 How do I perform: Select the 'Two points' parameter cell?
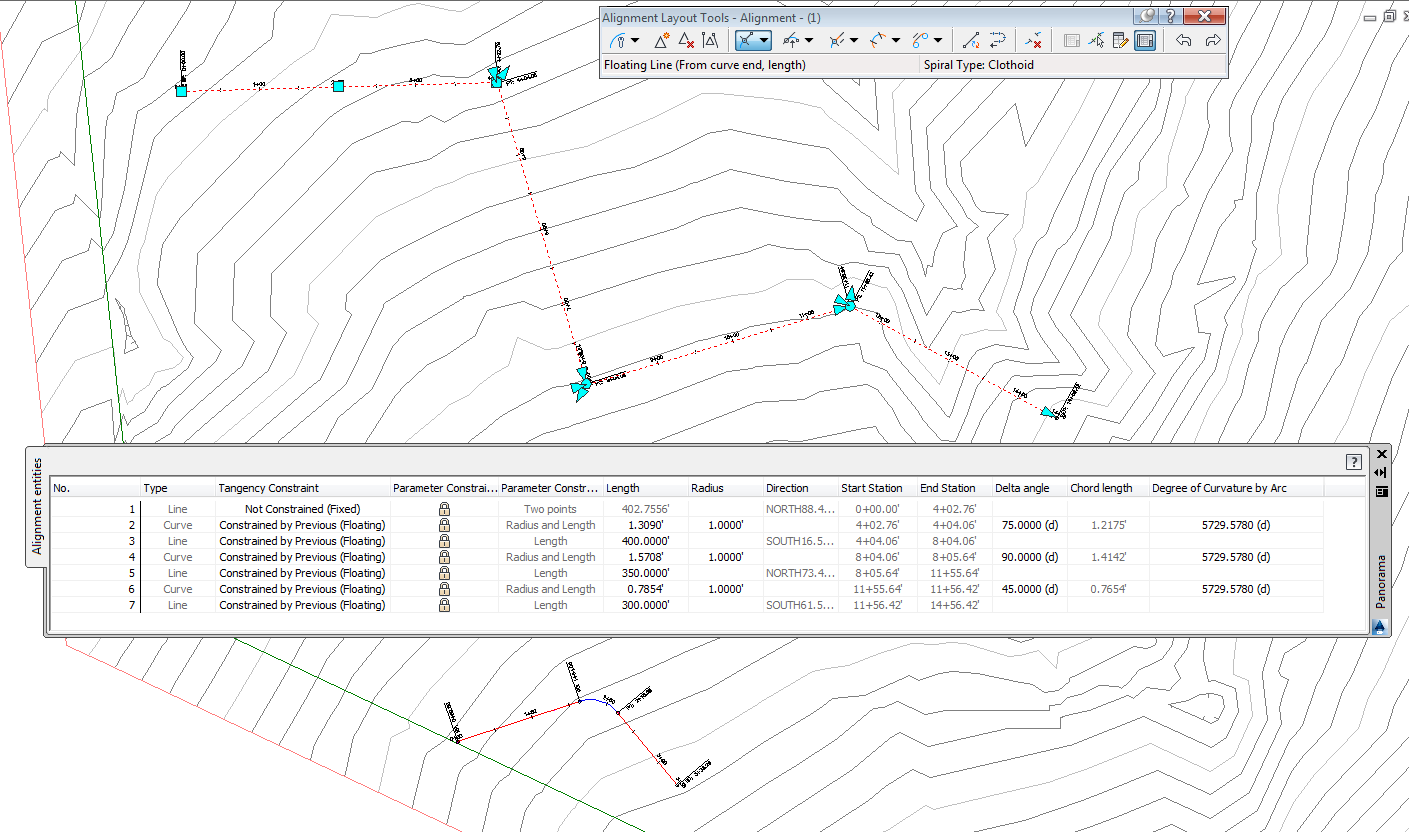550,509
